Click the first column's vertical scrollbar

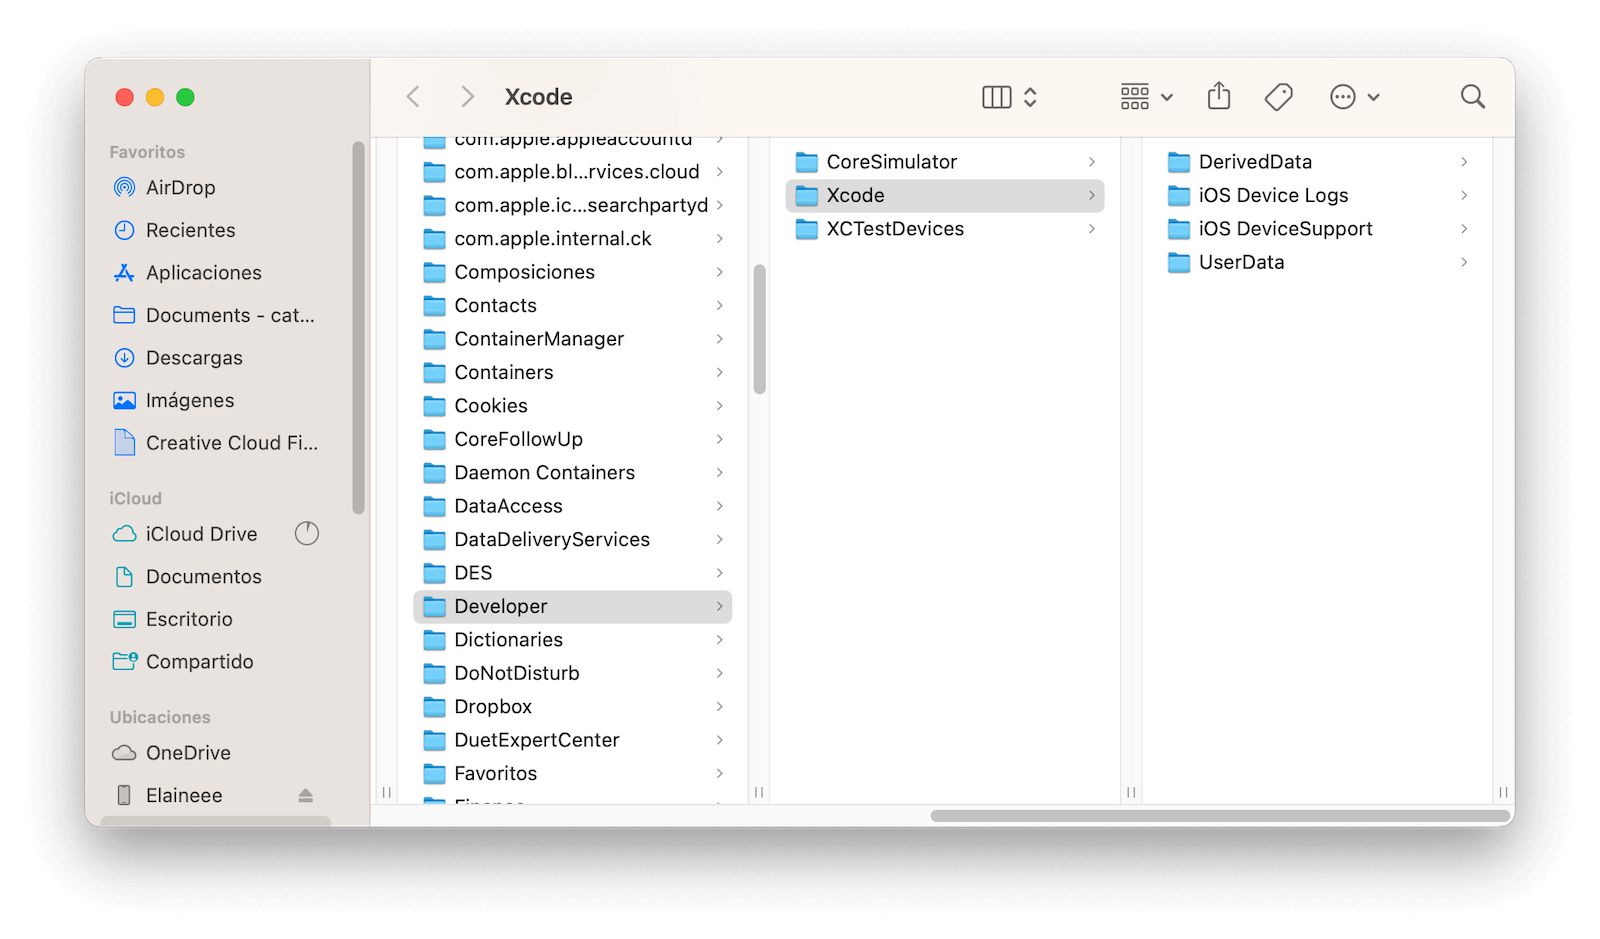click(760, 329)
